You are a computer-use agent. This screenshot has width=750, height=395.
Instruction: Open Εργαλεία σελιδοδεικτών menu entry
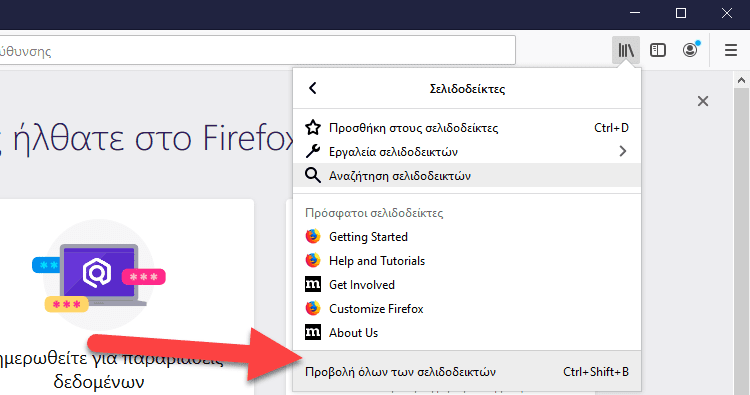click(x=467, y=152)
